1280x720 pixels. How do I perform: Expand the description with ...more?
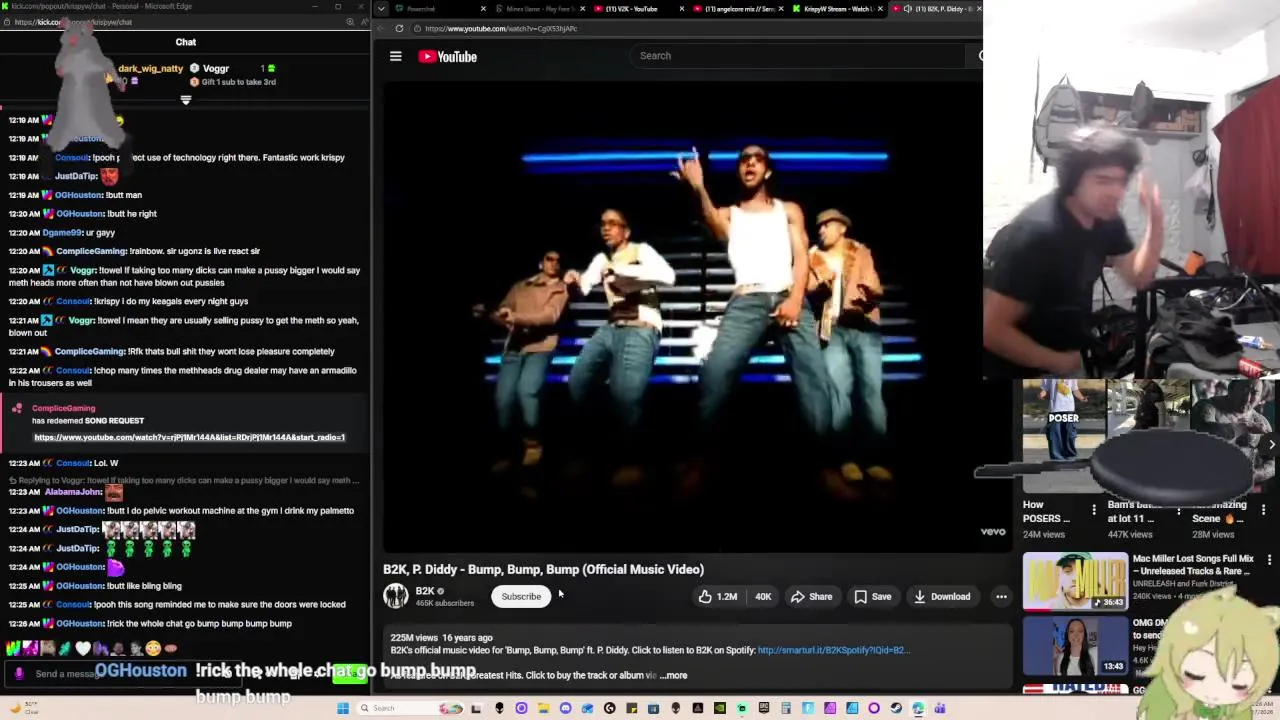(673, 675)
